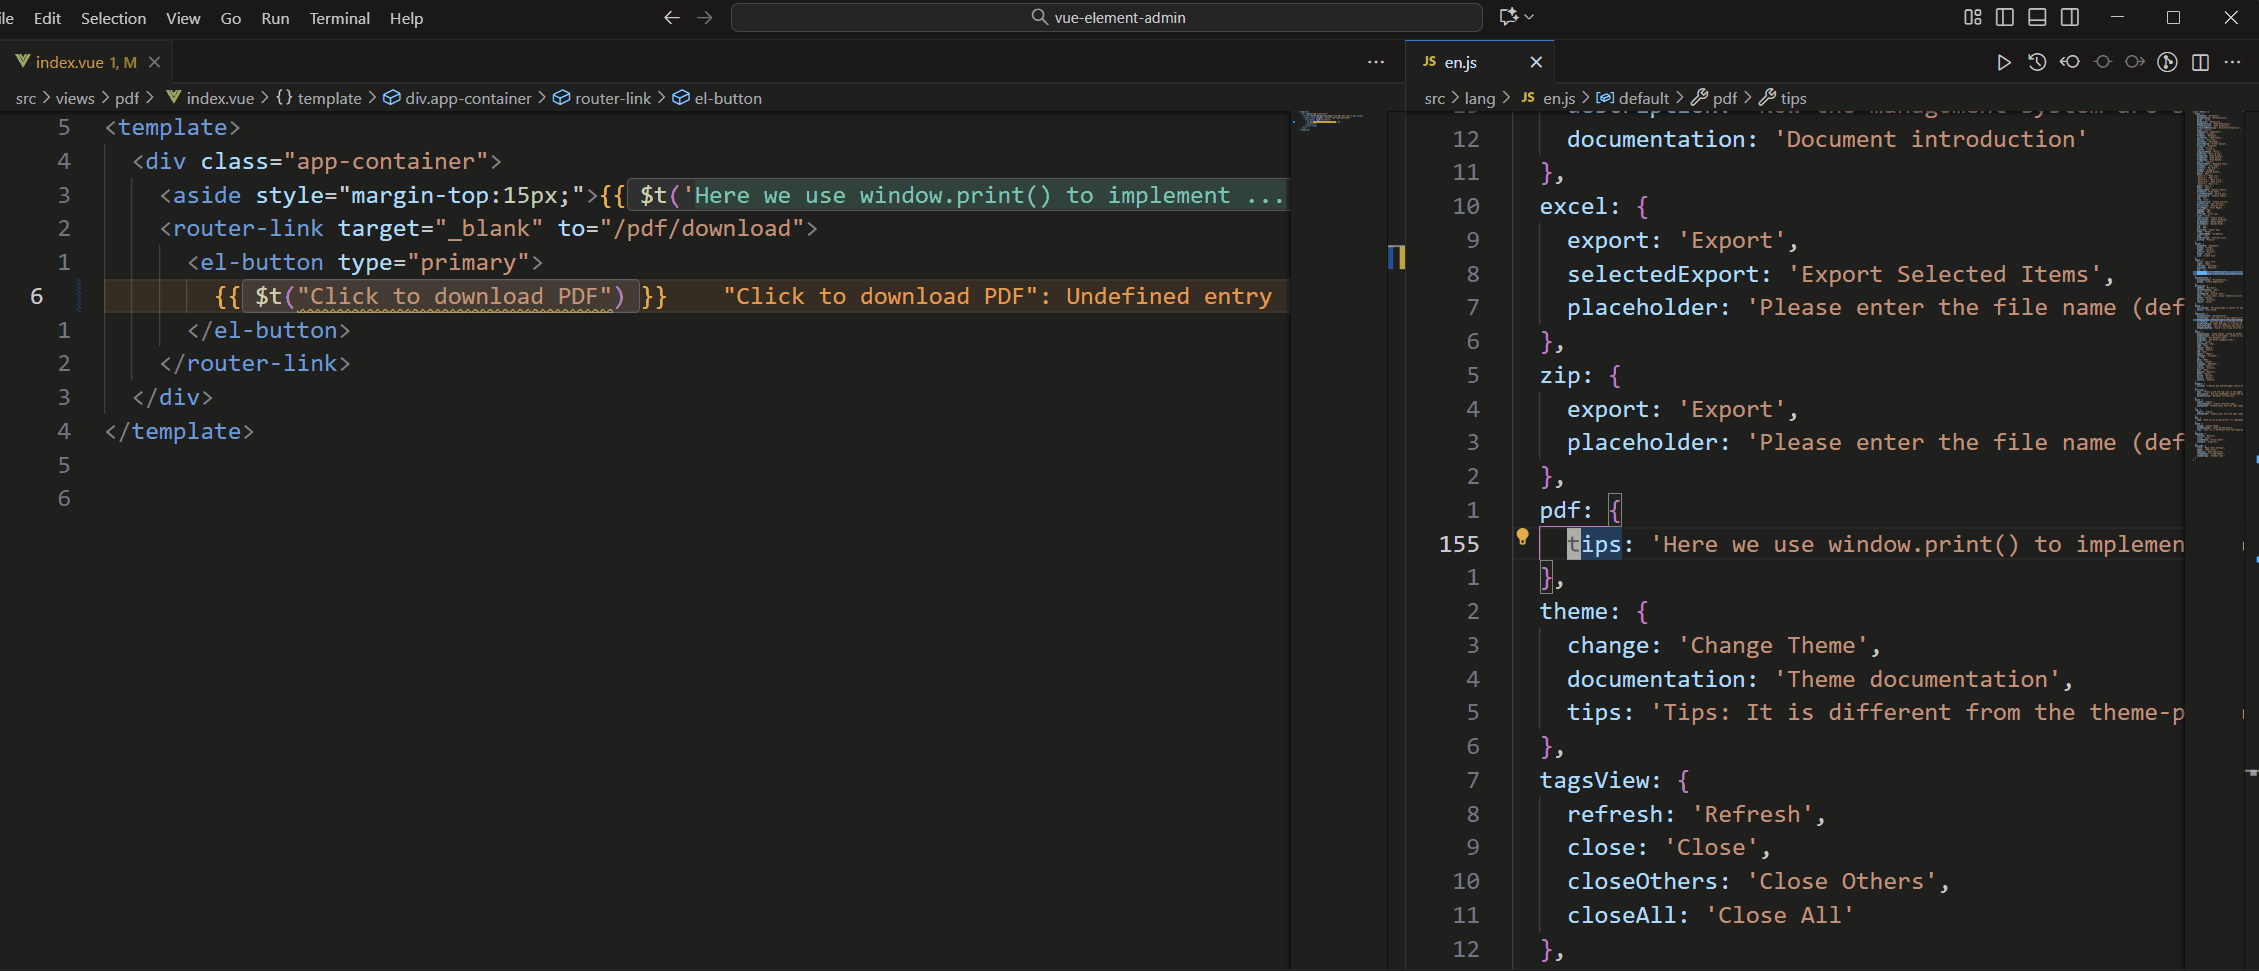Image resolution: width=2259 pixels, height=971 pixels.
Task: Navigate back using the back arrow
Action: tap(670, 17)
